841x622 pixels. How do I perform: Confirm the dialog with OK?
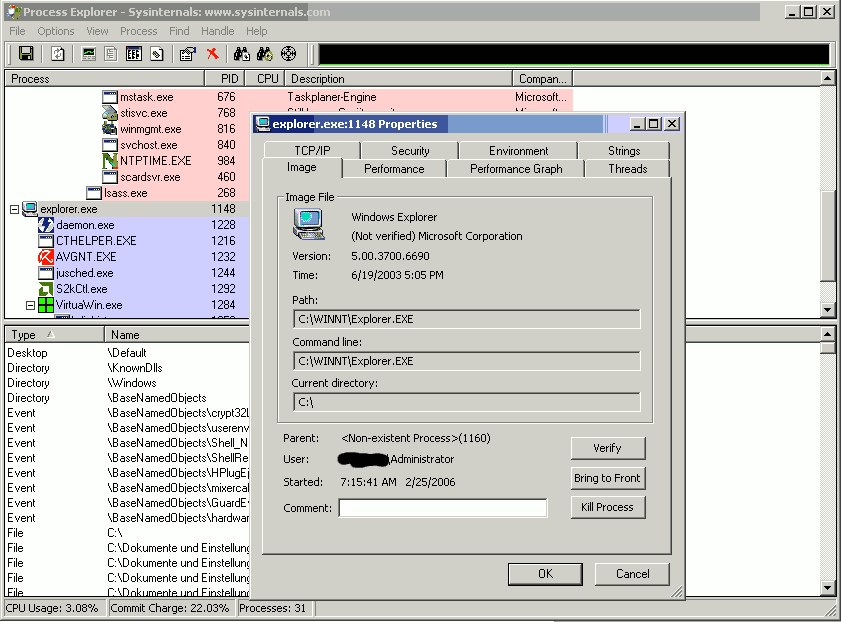pyautogui.click(x=545, y=574)
